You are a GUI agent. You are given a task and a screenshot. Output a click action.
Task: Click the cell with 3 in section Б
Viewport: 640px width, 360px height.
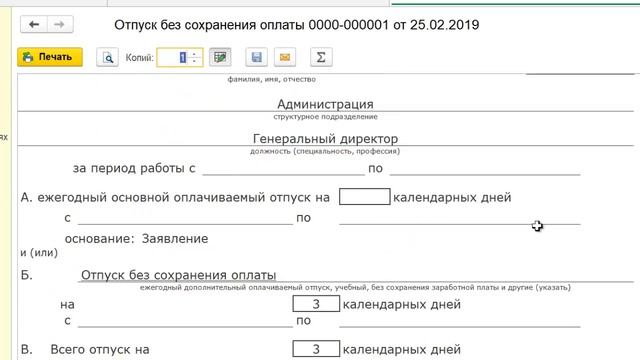(316, 304)
